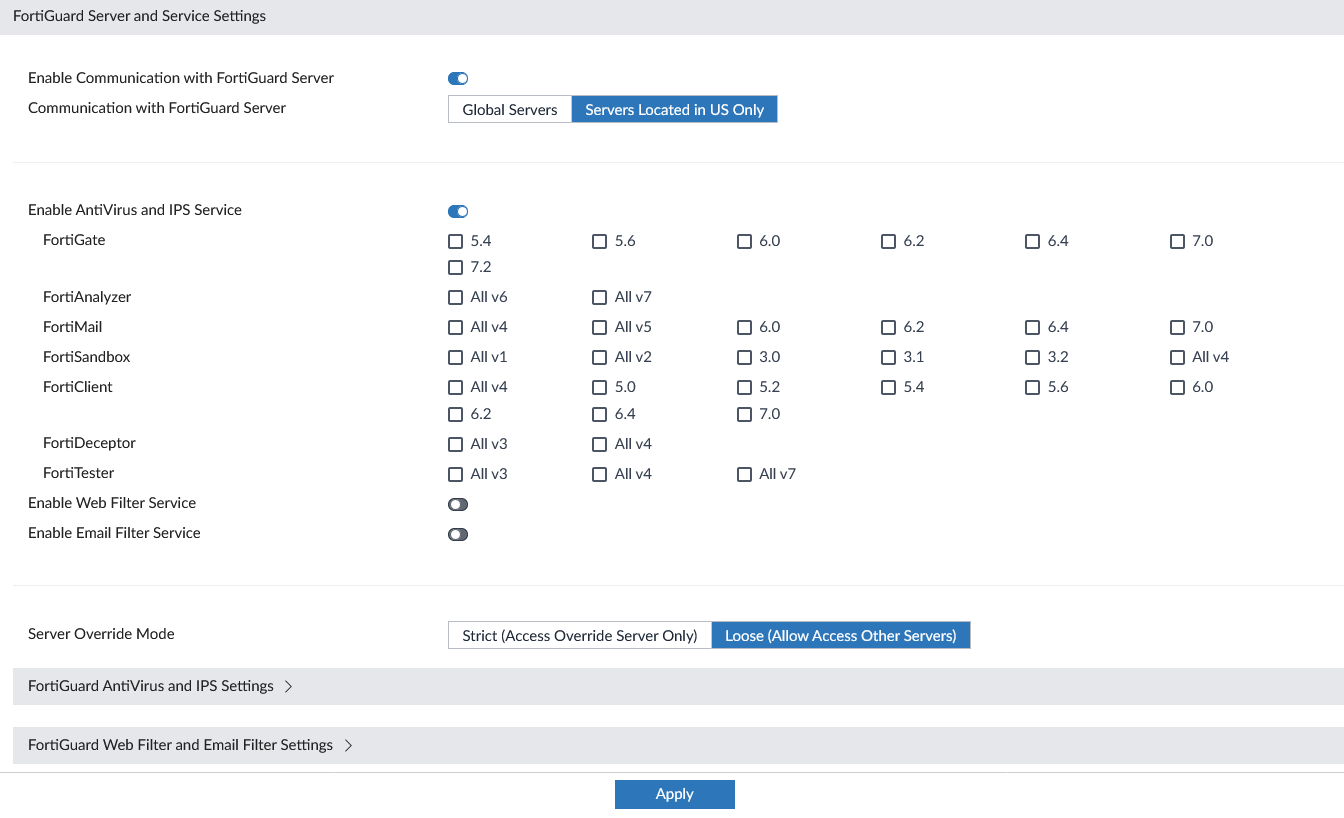Check FortiSandbox 3.1 checkbox
This screenshot has width=1344, height=818.
888,358
